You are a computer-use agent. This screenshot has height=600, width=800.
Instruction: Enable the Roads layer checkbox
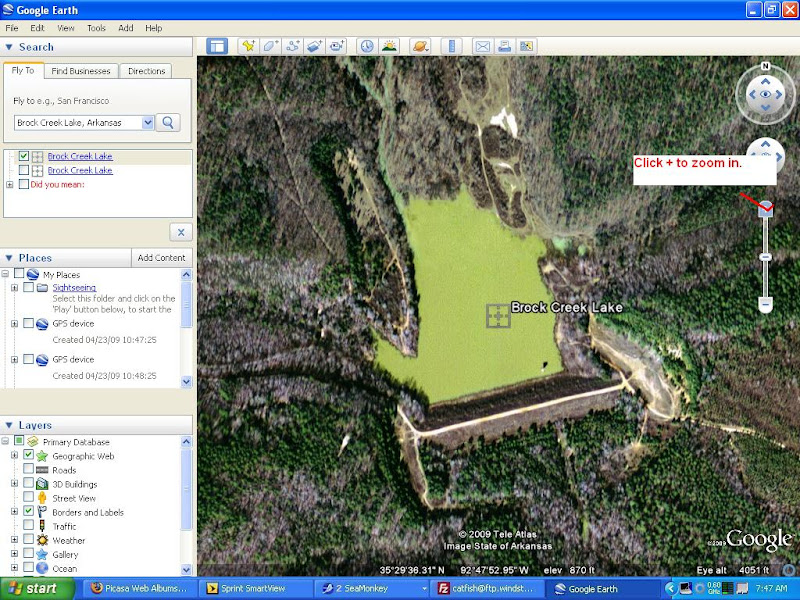click(28, 470)
